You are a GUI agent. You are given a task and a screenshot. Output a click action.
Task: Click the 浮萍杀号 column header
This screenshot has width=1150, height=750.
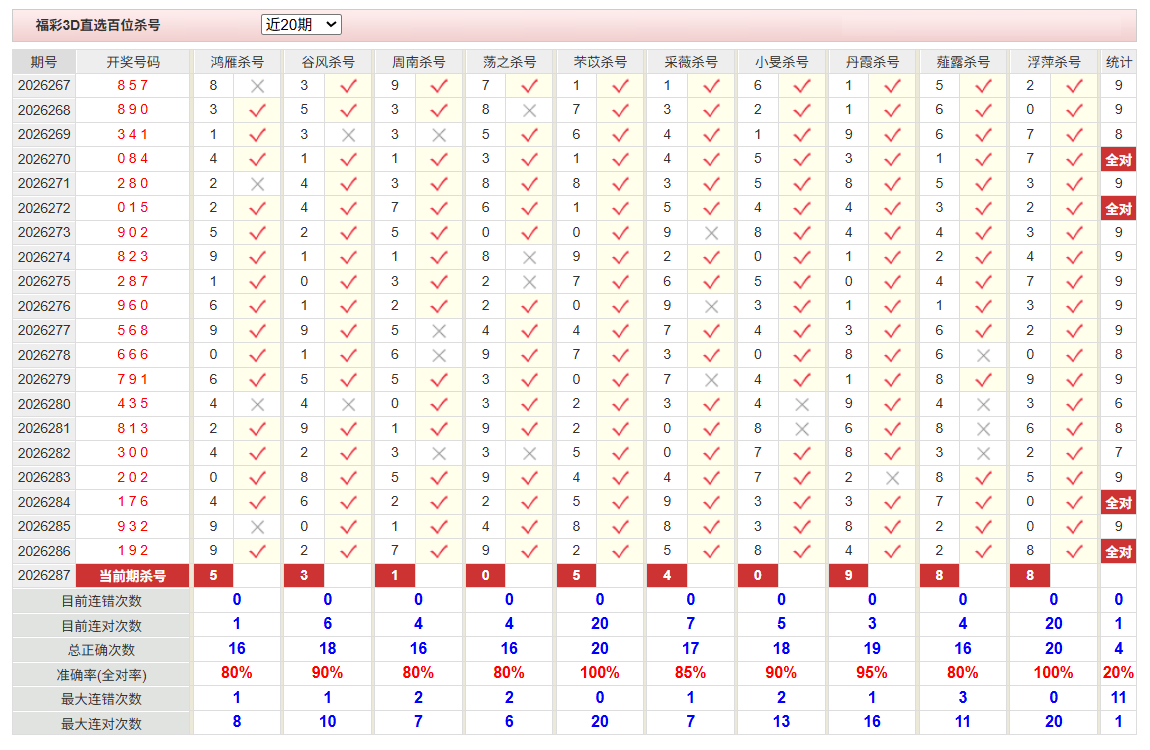click(1053, 62)
